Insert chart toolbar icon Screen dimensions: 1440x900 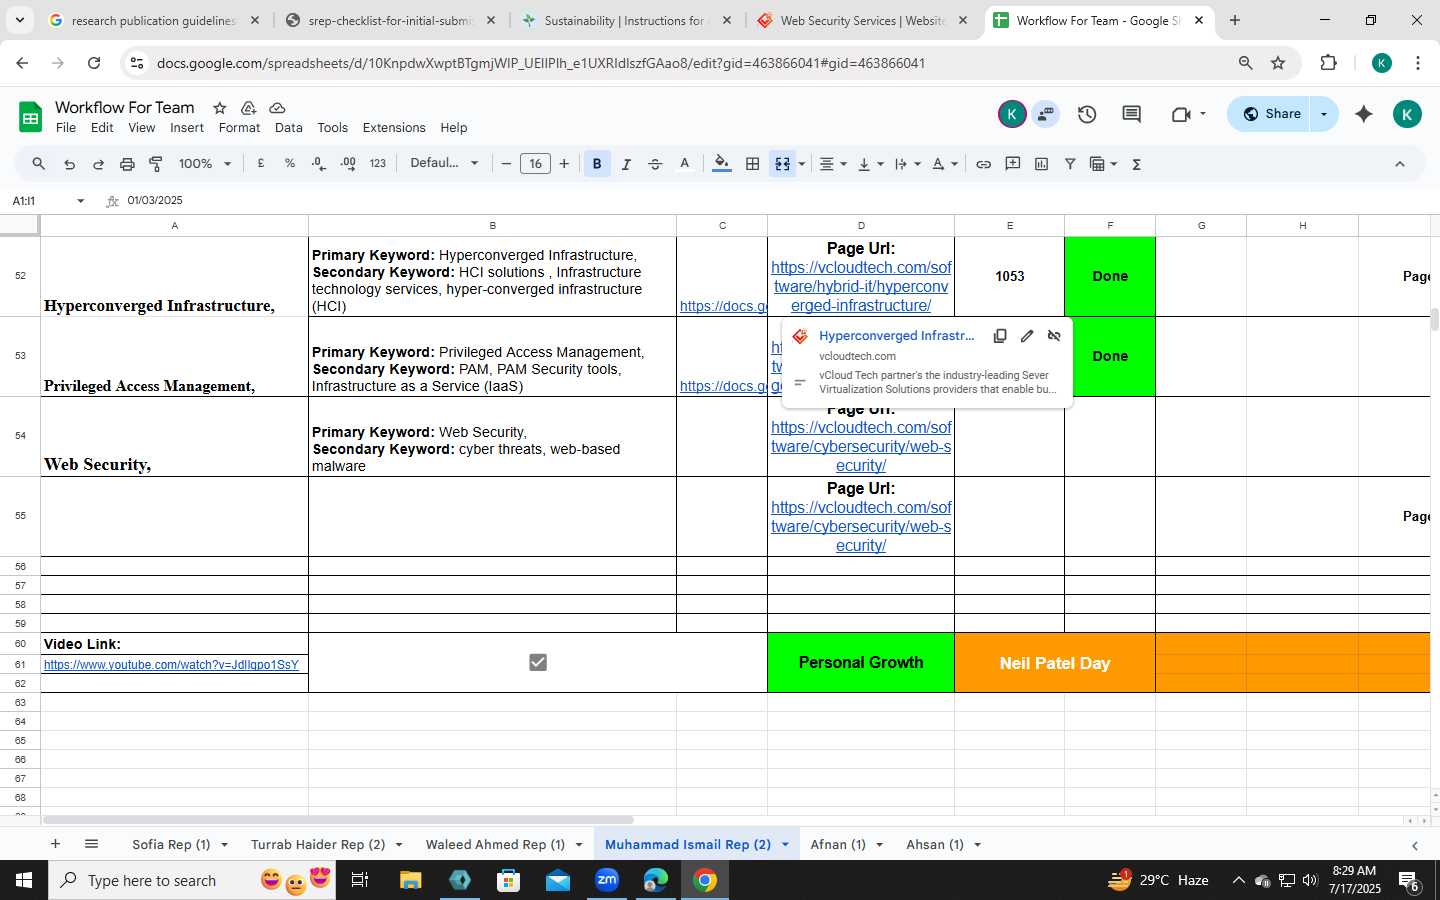click(x=1041, y=164)
